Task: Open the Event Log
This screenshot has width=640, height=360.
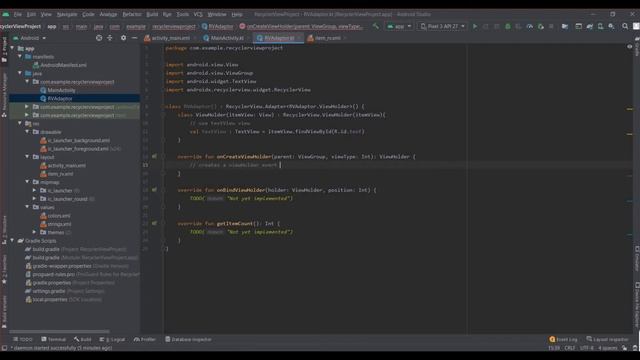Action: 564,340
